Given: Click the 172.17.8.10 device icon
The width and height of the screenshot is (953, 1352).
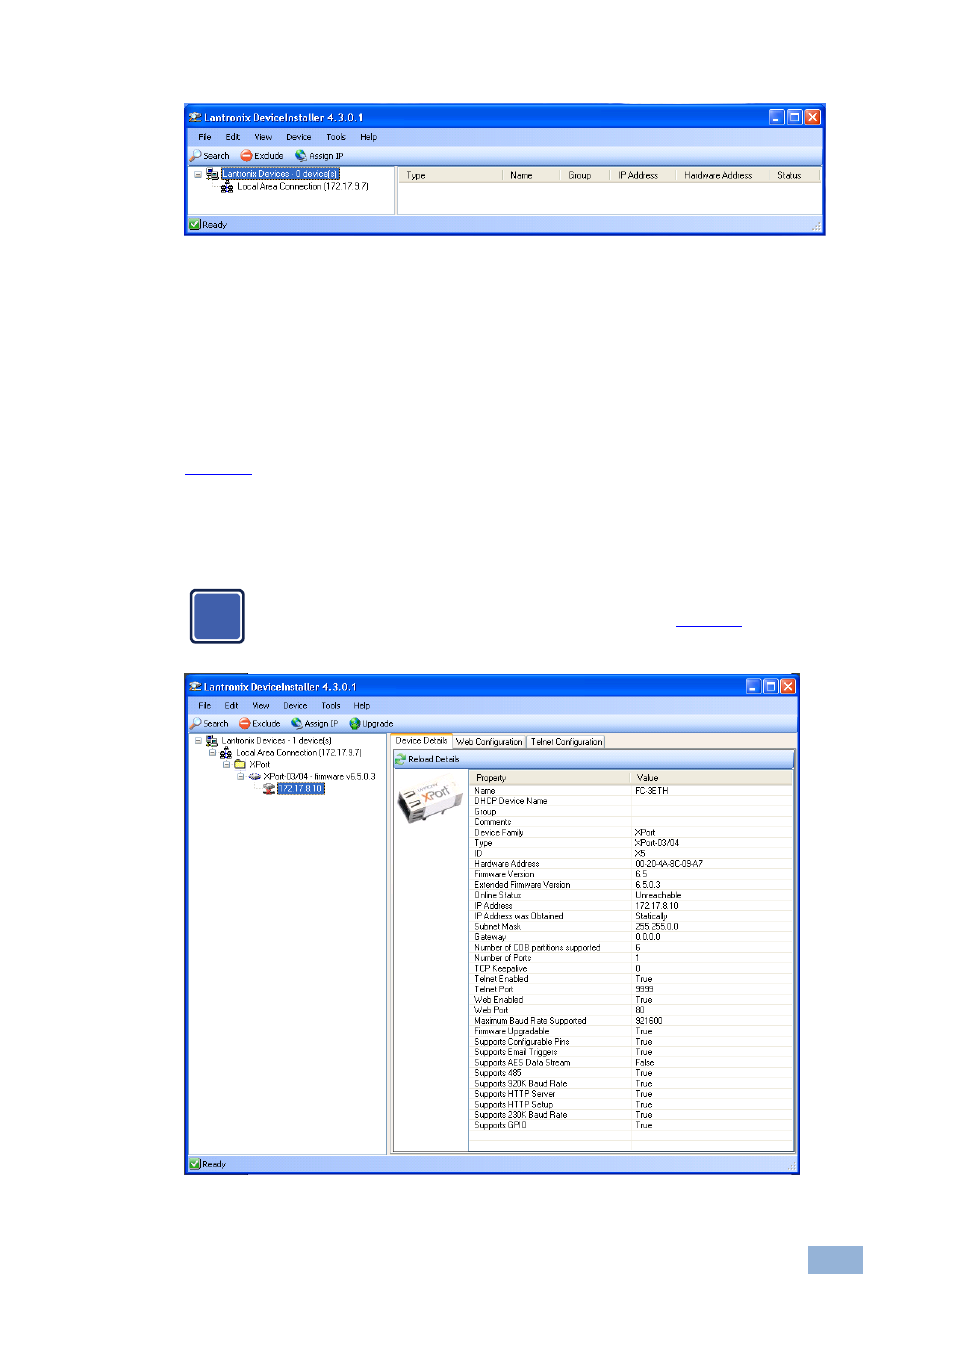Looking at the screenshot, I should [269, 789].
